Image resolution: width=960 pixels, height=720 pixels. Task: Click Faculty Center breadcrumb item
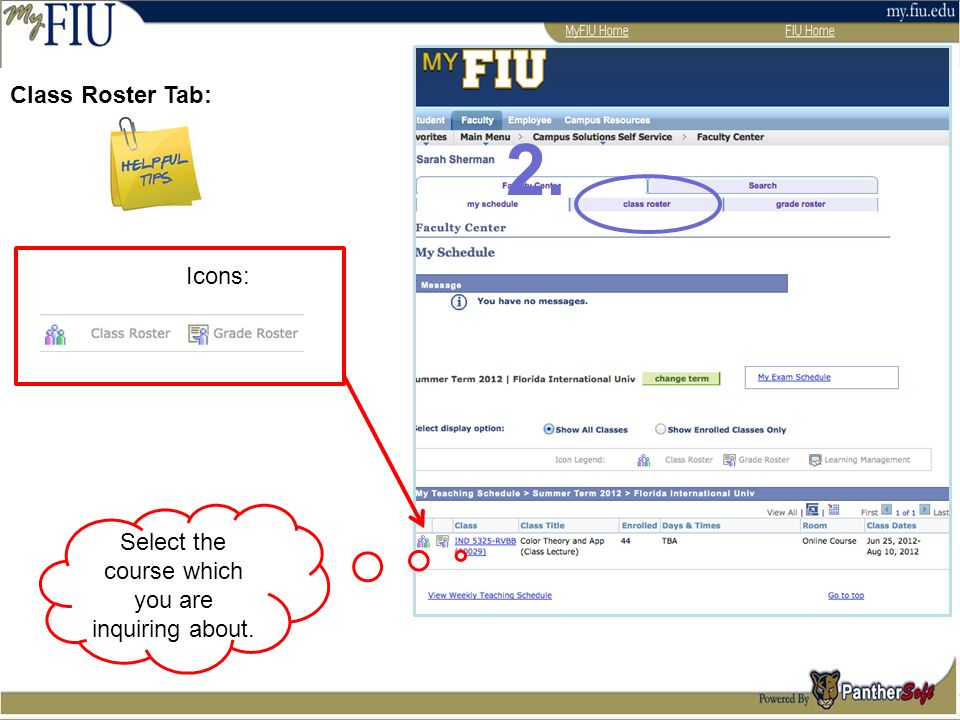pos(730,138)
